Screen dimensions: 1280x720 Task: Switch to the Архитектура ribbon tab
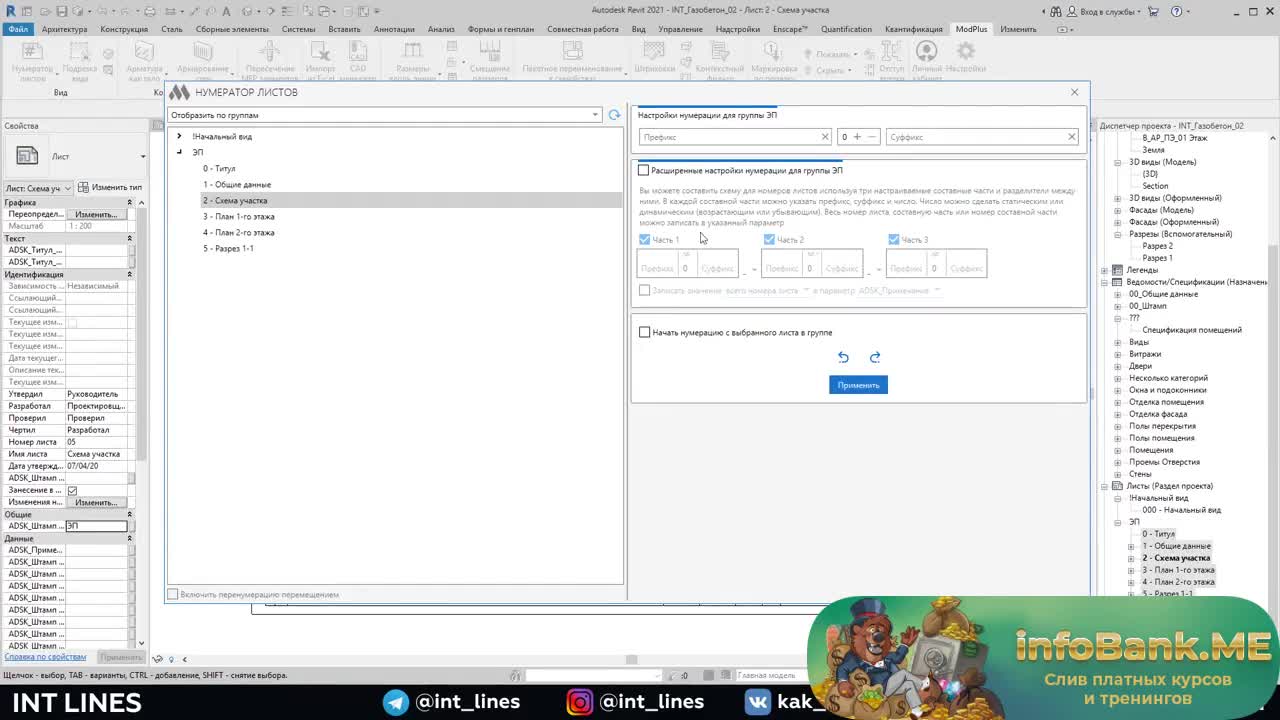[x=65, y=29]
